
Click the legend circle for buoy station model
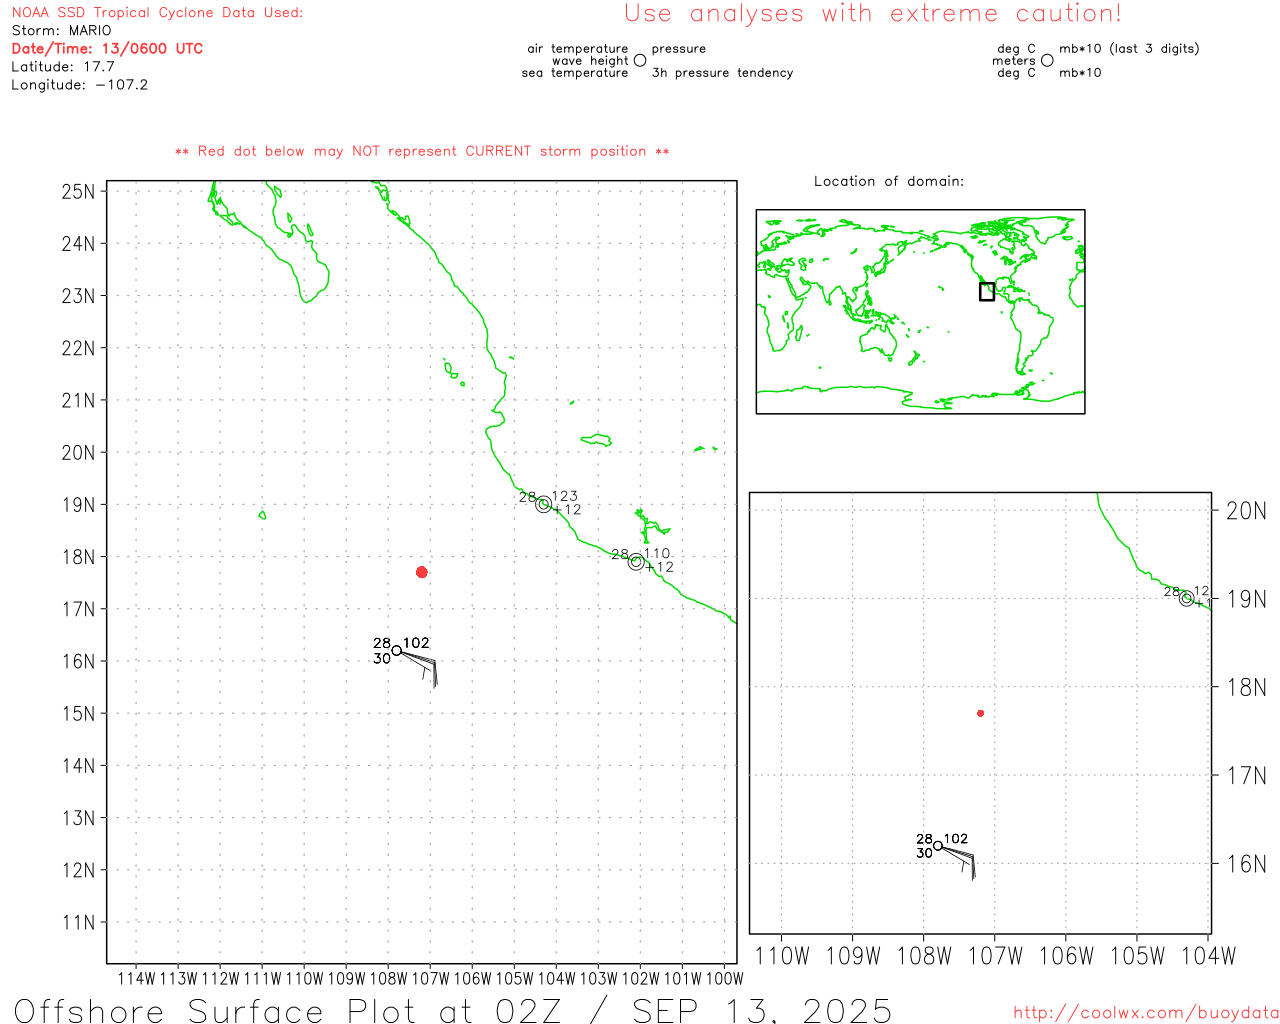pos(640,60)
